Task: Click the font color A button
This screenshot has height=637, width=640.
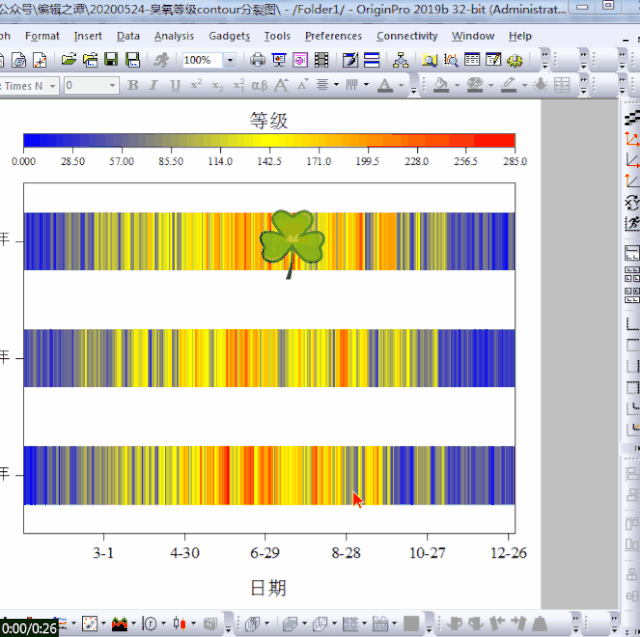Action: pos(385,86)
